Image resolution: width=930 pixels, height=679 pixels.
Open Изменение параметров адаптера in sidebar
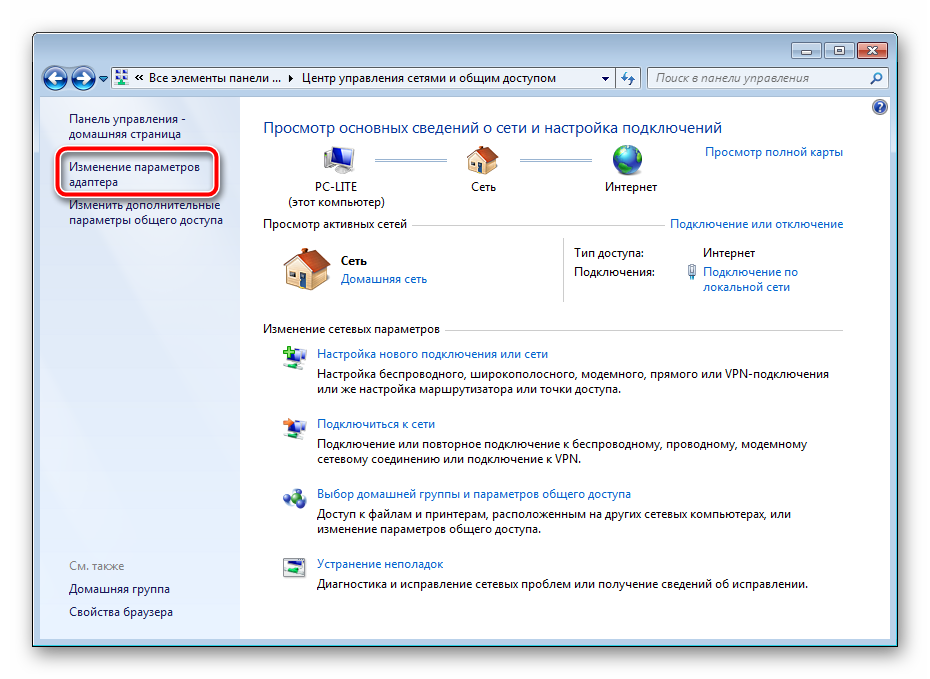tap(134, 175)
